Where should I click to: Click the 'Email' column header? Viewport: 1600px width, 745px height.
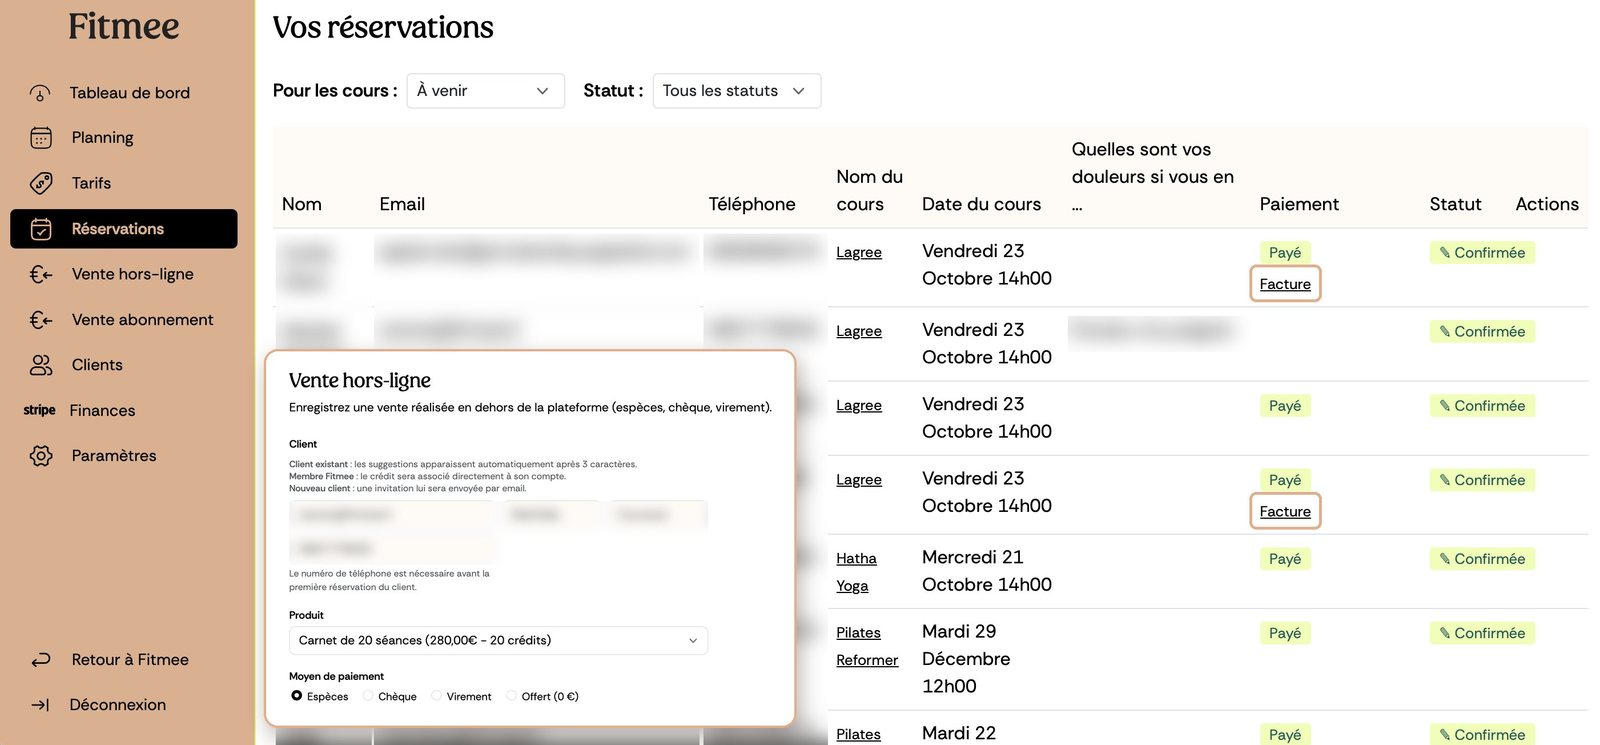(x=402, y=204)
